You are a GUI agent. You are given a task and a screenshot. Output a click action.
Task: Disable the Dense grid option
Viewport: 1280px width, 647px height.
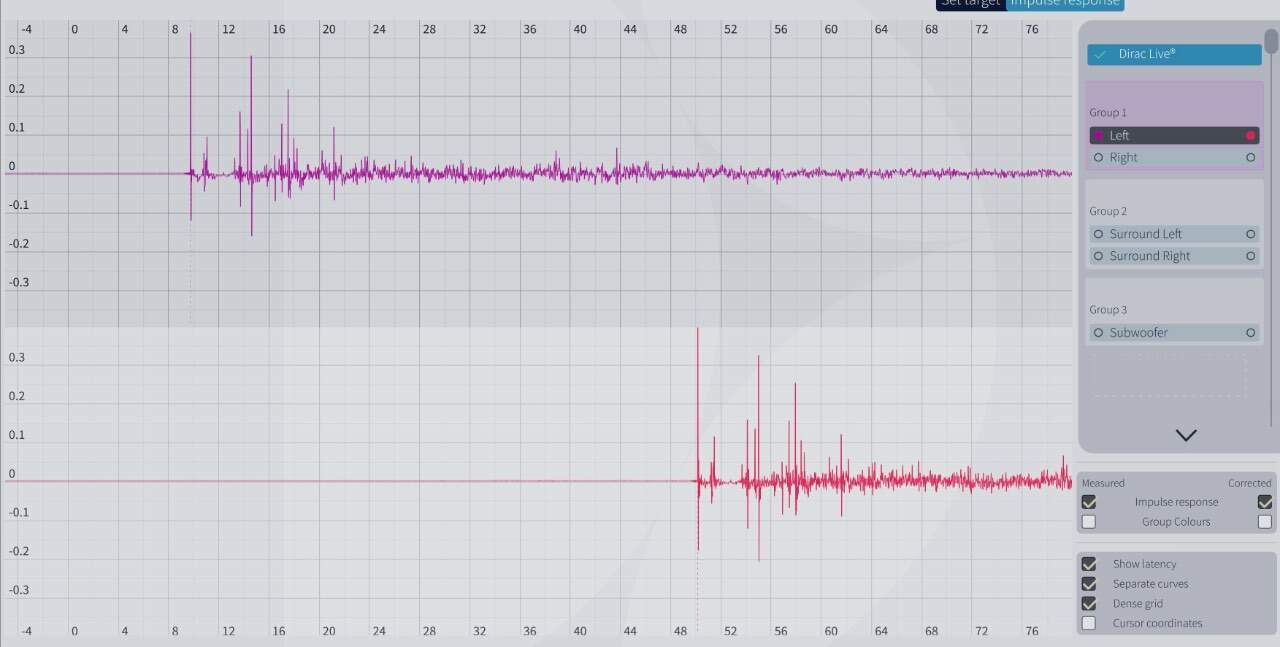[x=1089, y=604]
